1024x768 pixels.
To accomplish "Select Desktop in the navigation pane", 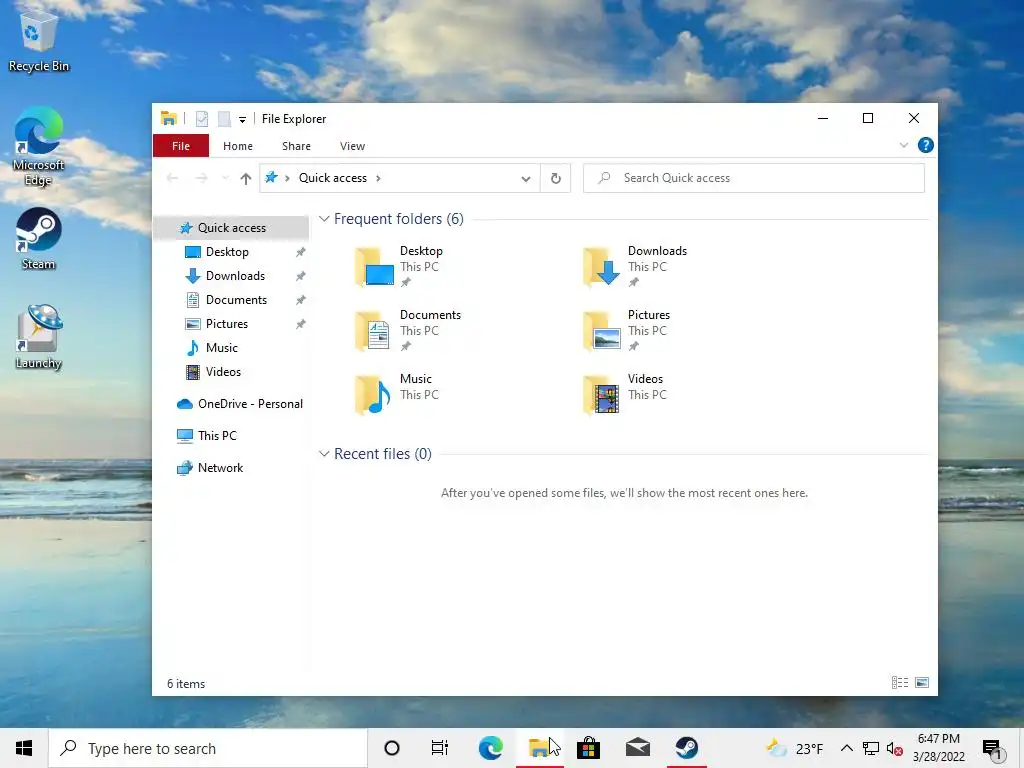I will 227,252.
